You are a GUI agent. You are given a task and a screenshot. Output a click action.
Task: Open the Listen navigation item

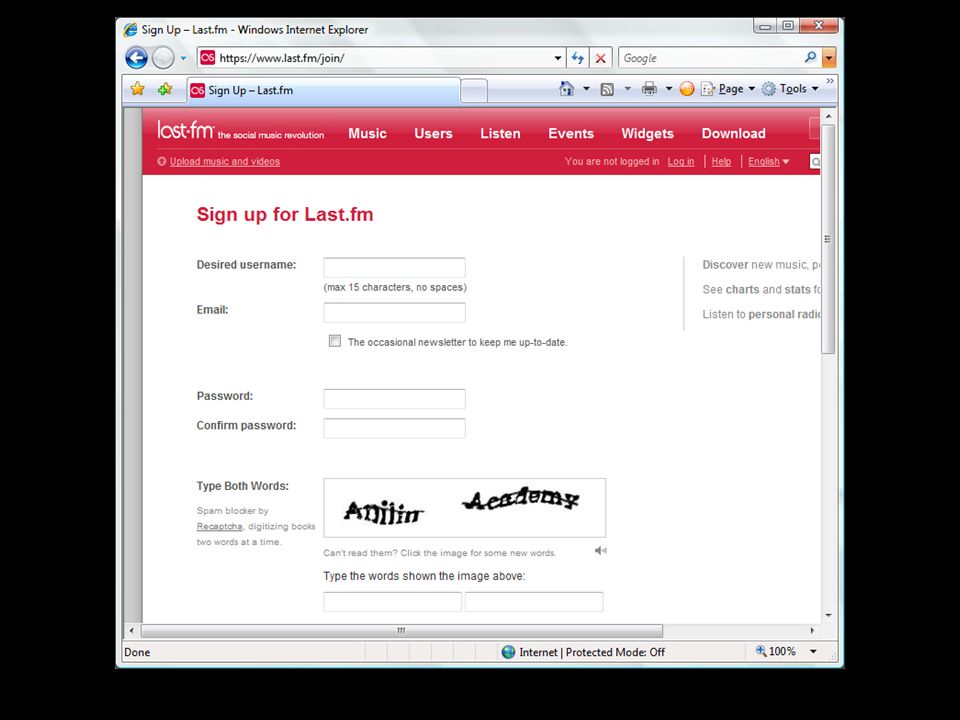point(500,133)
